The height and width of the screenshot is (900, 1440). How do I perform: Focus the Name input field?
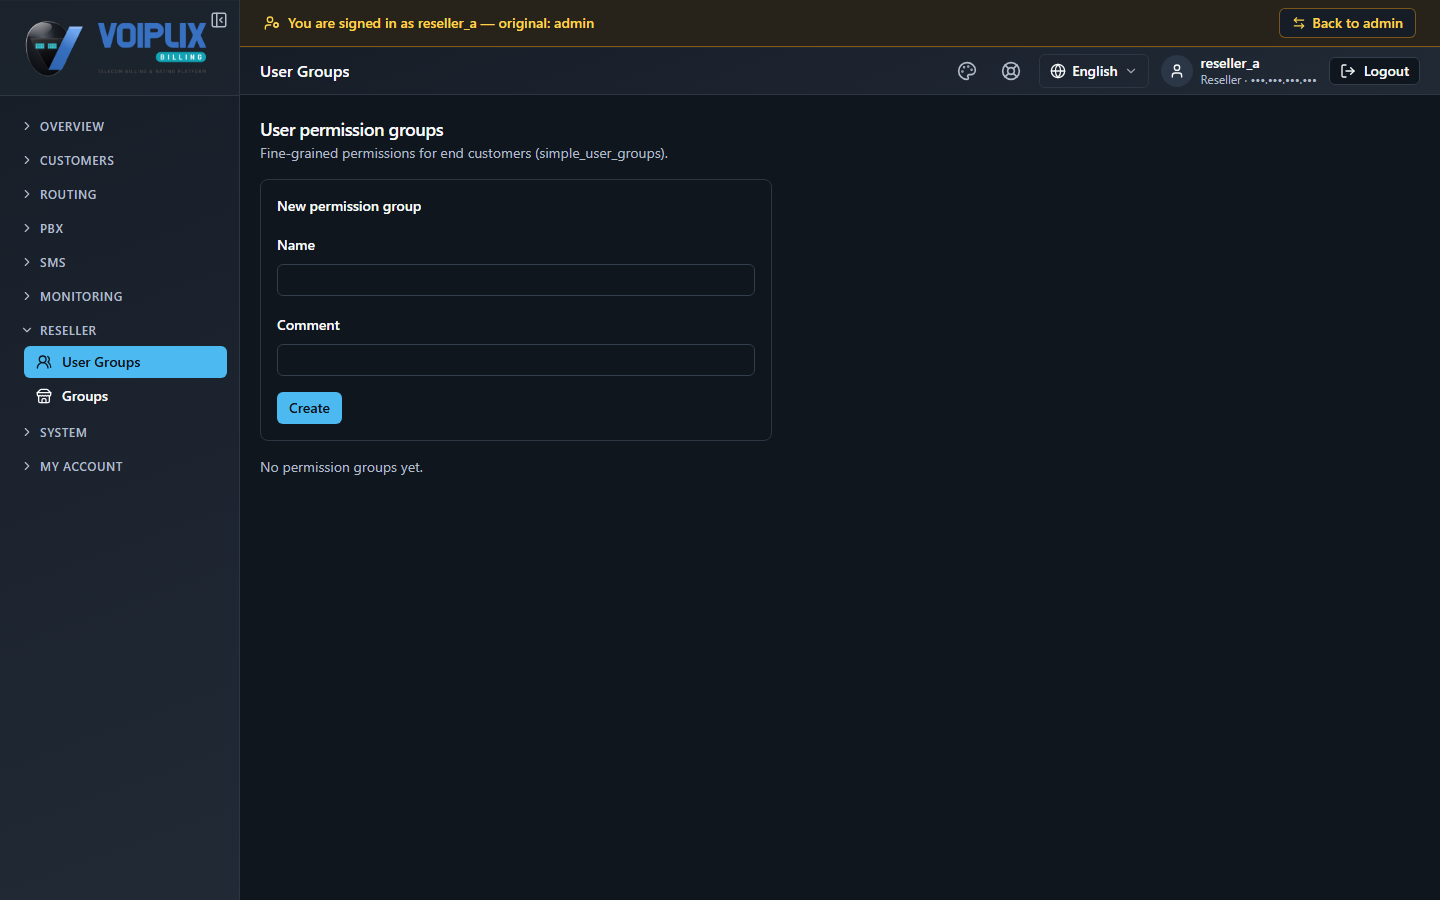516,280
